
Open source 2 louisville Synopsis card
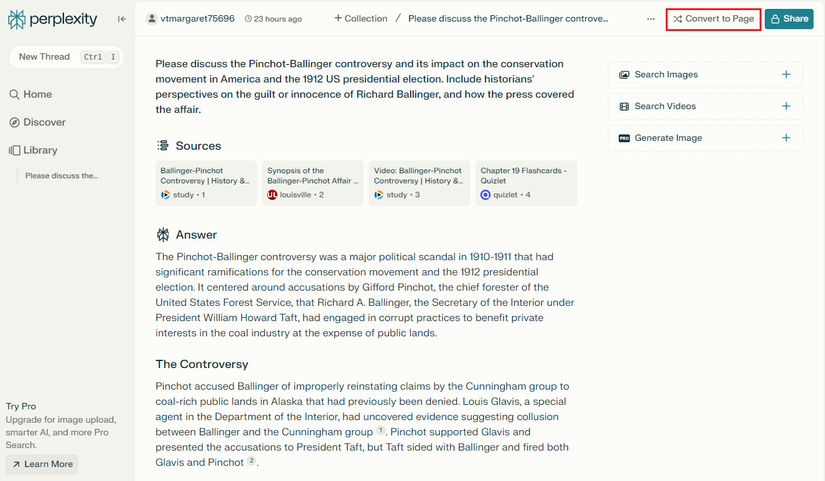(x=313, y=183)
